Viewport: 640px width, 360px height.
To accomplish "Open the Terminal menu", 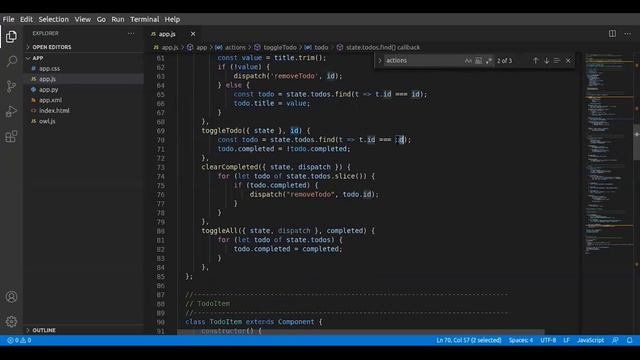I will pyautogui.click(x=144, y=19).
